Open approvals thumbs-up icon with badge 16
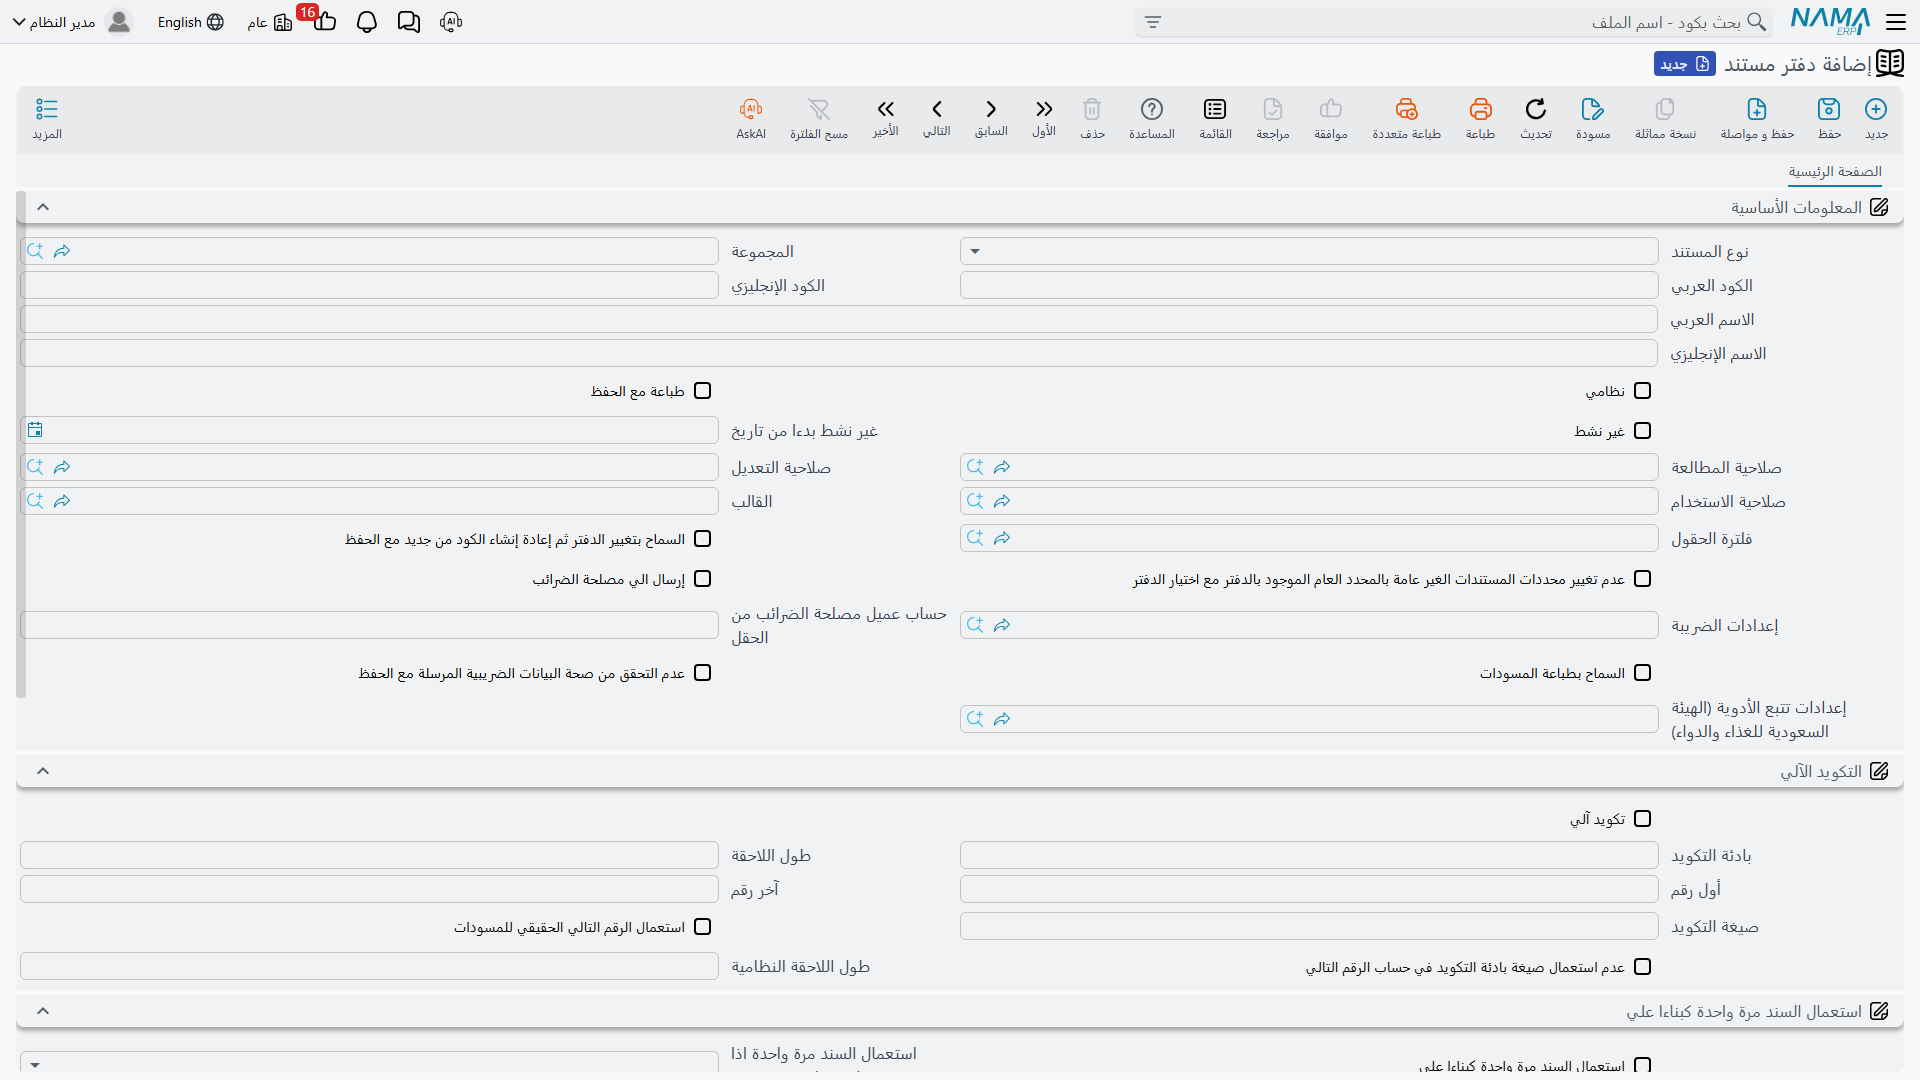This screenshot has height=1080, width=1920. (x=323, y=20)
